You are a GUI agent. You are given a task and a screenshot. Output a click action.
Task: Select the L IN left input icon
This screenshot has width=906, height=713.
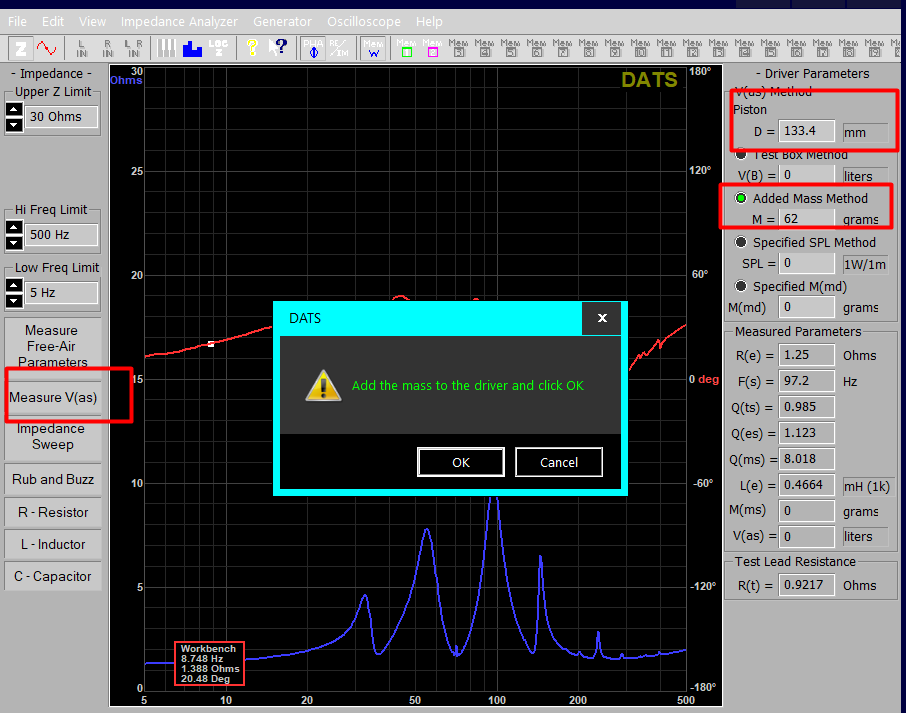(81, 48)
